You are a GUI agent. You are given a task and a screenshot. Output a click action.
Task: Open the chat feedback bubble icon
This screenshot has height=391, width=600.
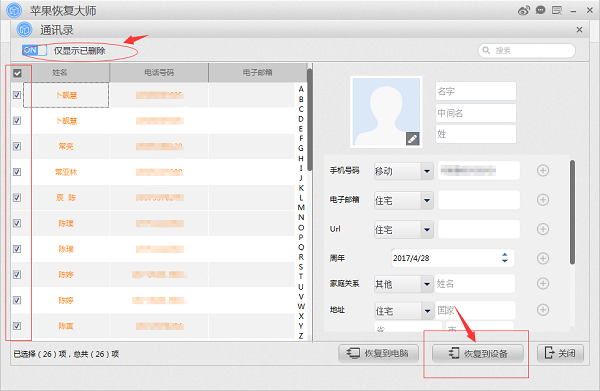(x=540, y=10)
